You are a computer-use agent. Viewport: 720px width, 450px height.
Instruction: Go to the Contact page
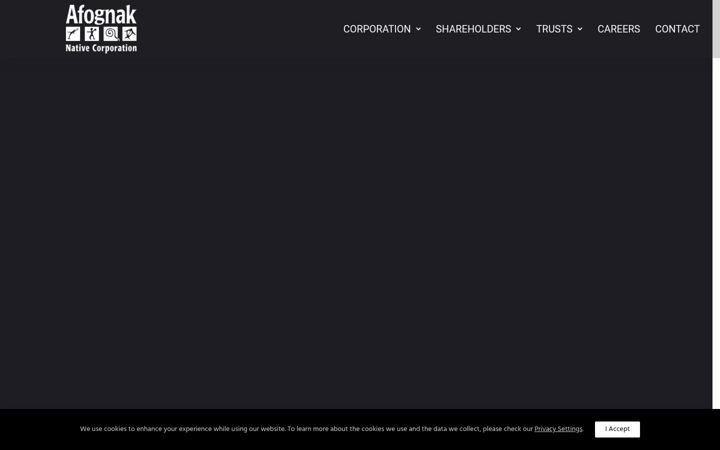[x=677, y=29]
